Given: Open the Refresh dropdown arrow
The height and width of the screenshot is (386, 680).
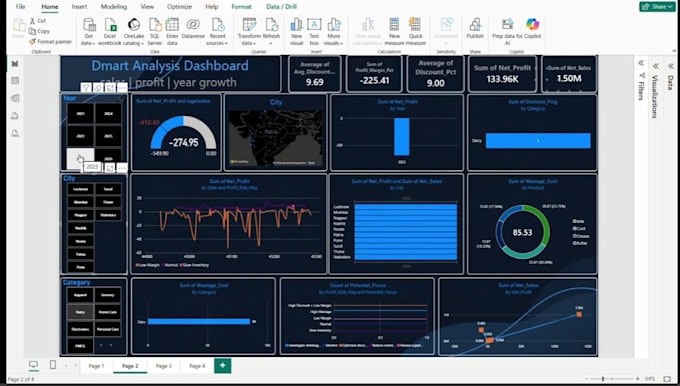Looking at the screenshot, I should [x=271, y=43].
